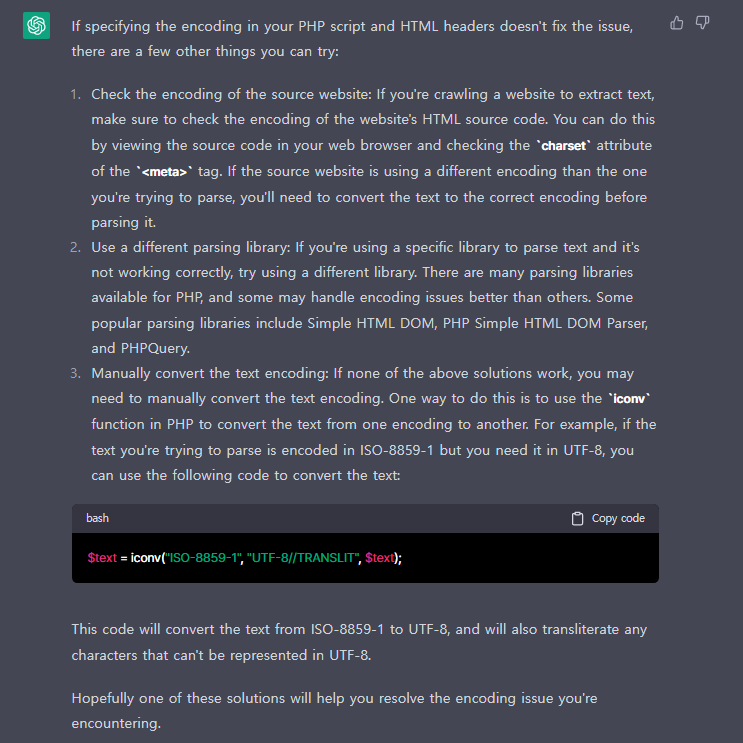This screenshot has width=743, height=743.
Task: Click the thumbs up feedback icon
Action: 676,23
